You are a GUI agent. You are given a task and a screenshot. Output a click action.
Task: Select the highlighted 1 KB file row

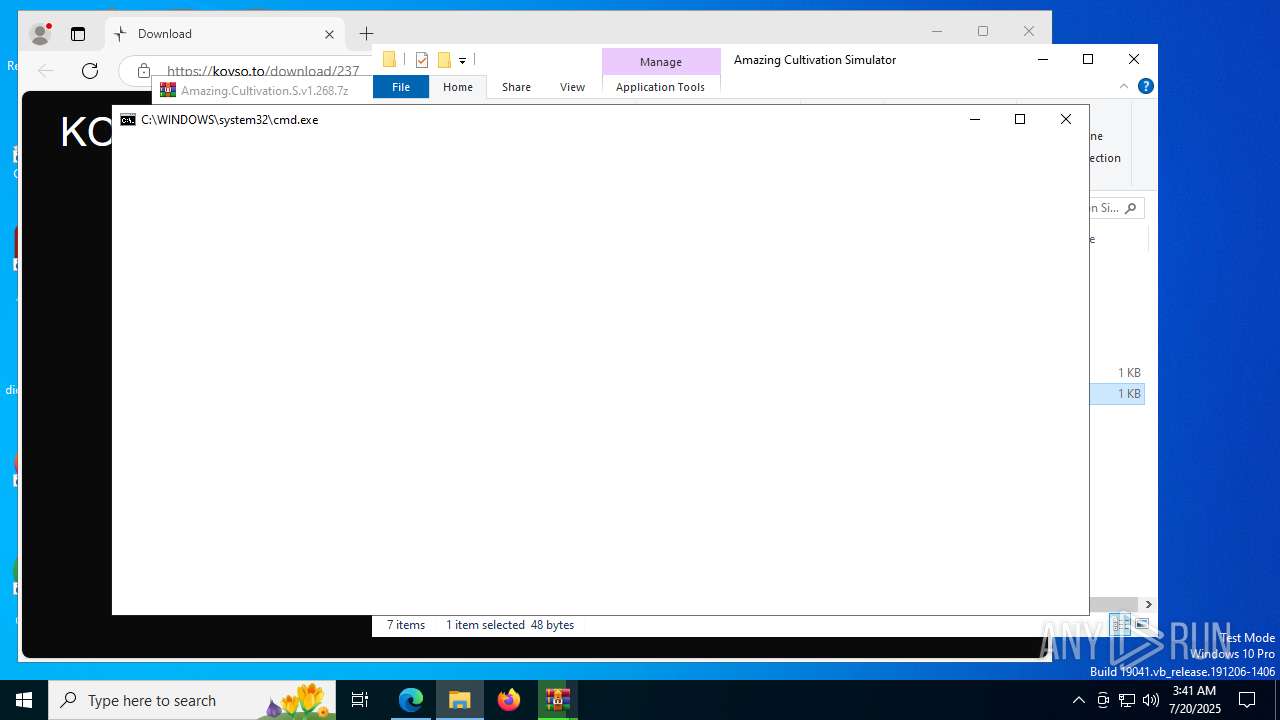pyautogui.click(x=1117, y=394)
